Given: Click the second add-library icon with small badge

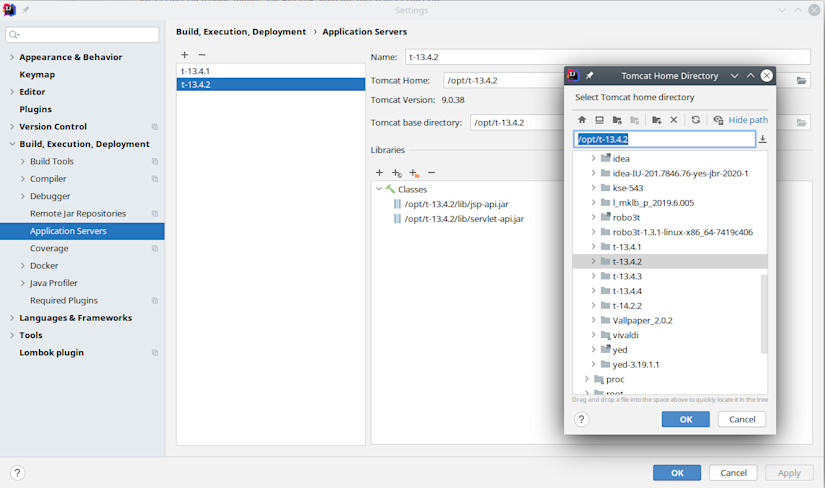Looking at the screenshot, I should coord(397,173).
